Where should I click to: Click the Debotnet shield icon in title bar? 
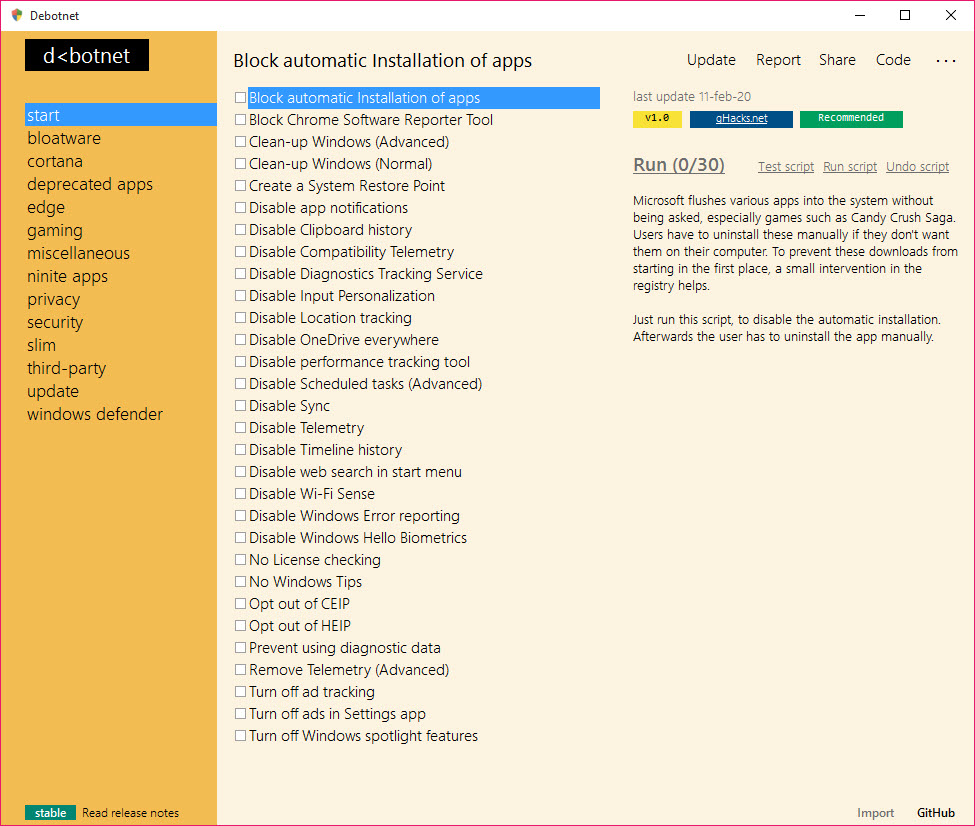(x=17, y=15)
